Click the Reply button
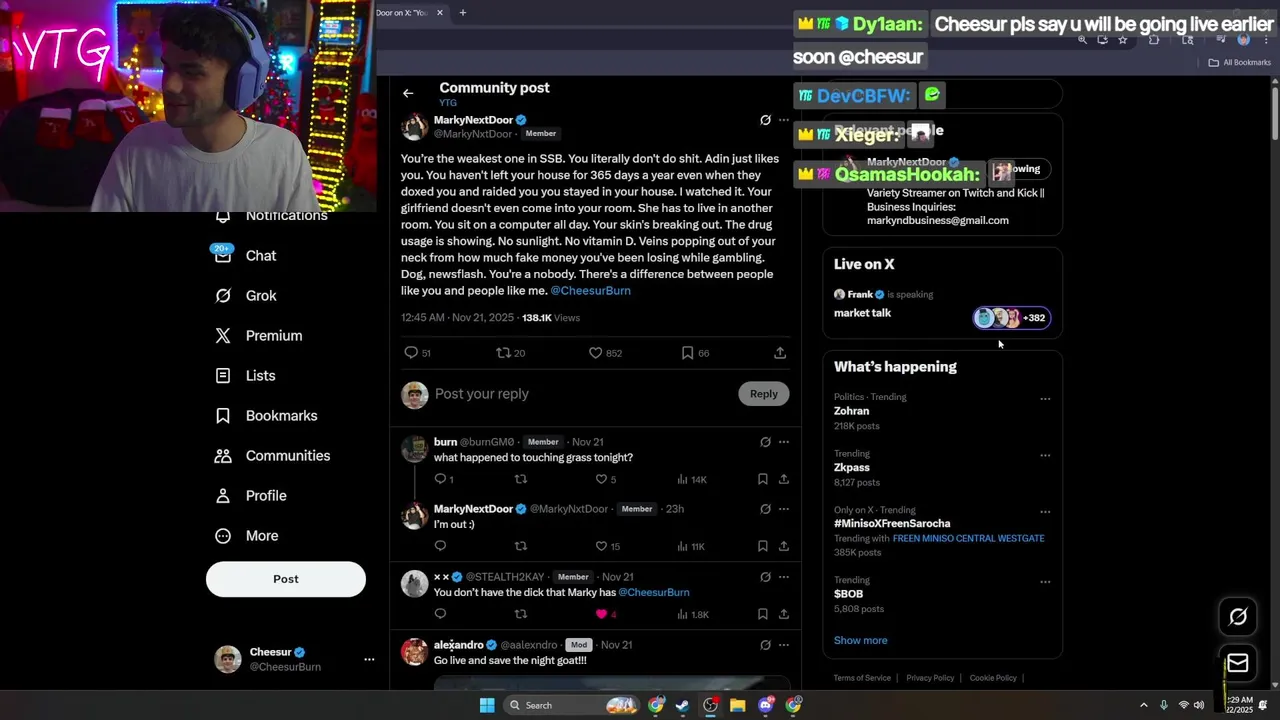Viewport: 1280px width, 720px height. point(764,394)
